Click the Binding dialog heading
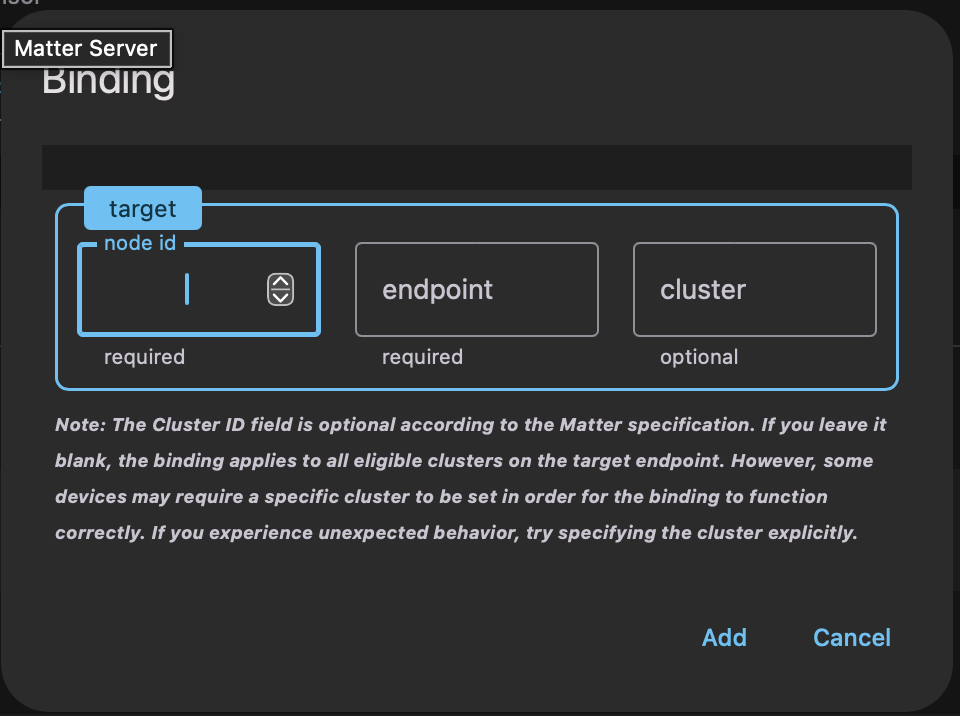The image size is (960, 716). (108, 81)
